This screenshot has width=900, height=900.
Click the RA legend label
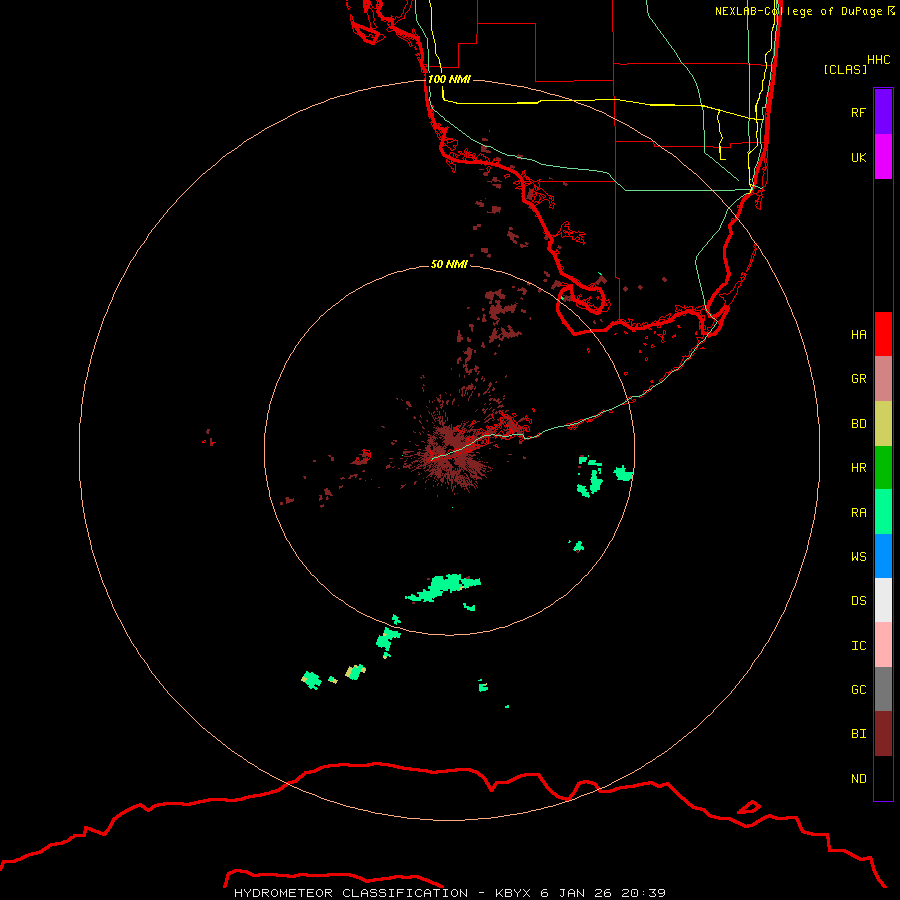(x=859, y=513)
